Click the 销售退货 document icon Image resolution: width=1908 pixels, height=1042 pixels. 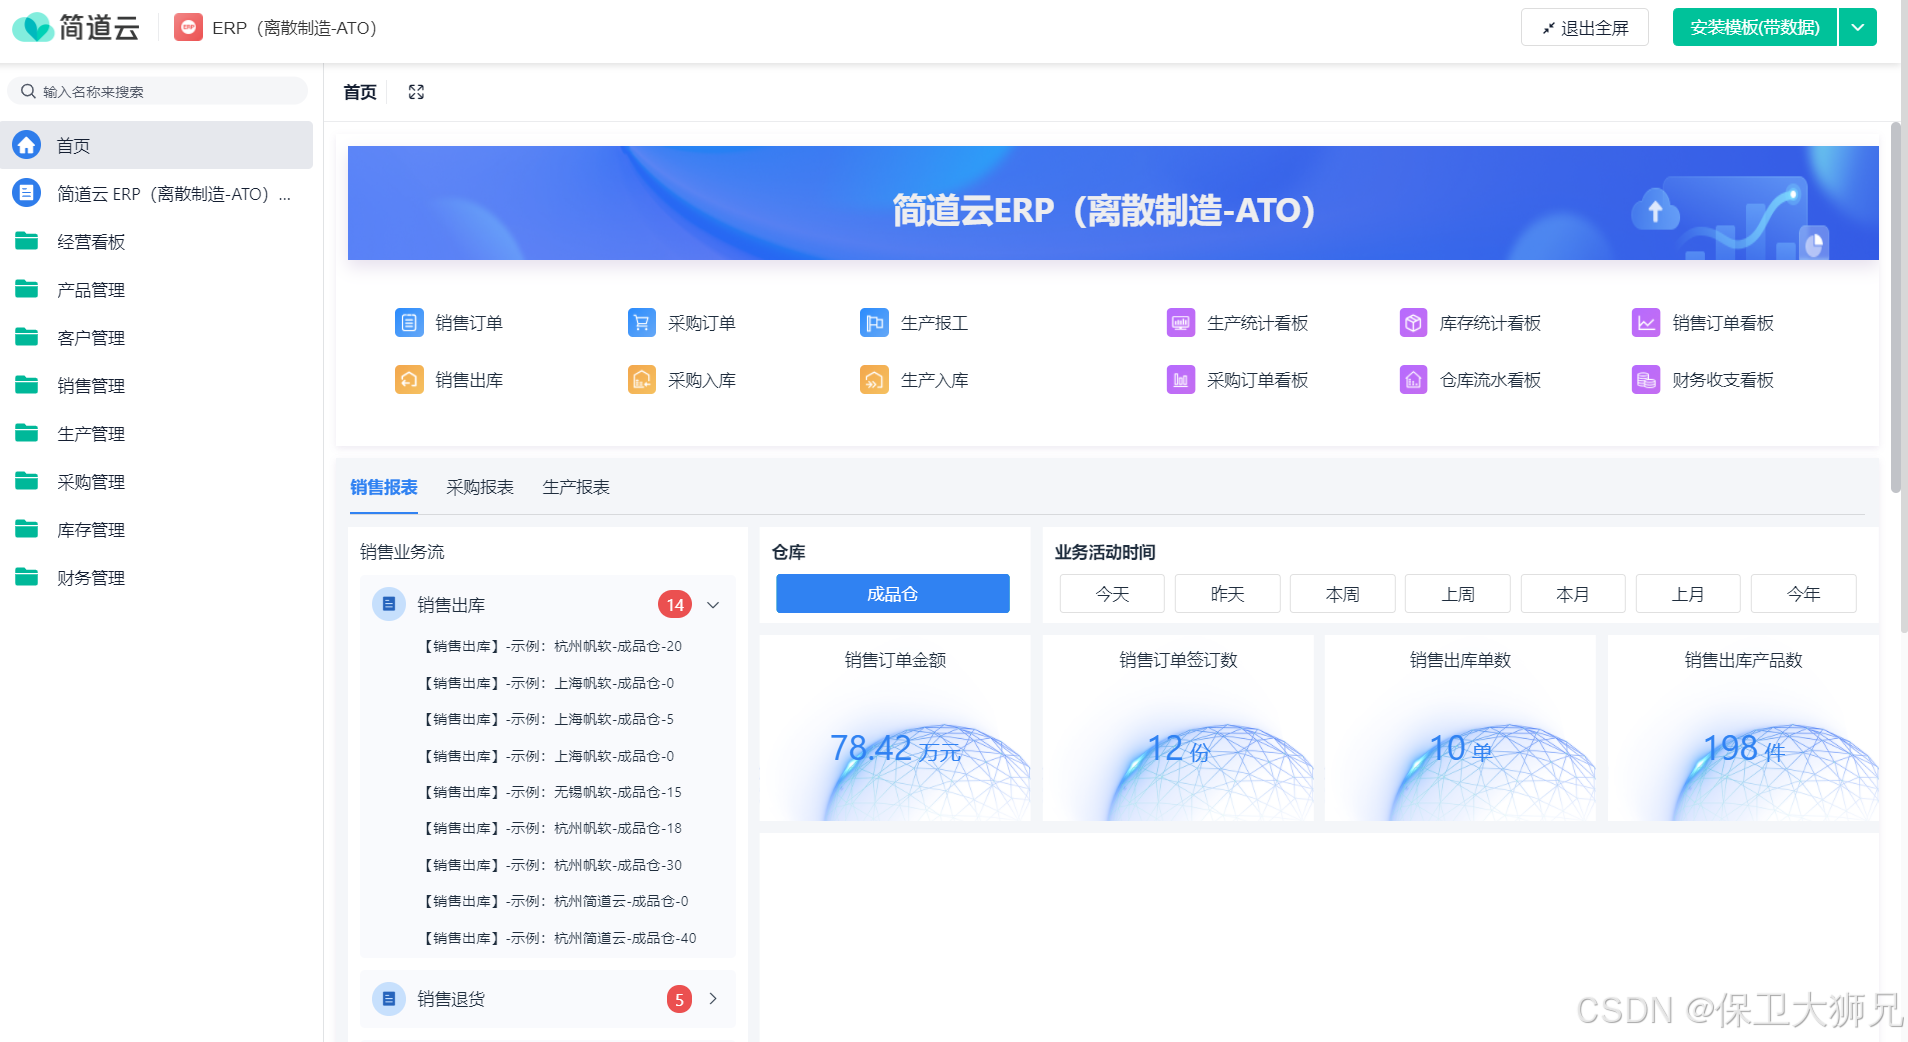click(x=389, y=998)
